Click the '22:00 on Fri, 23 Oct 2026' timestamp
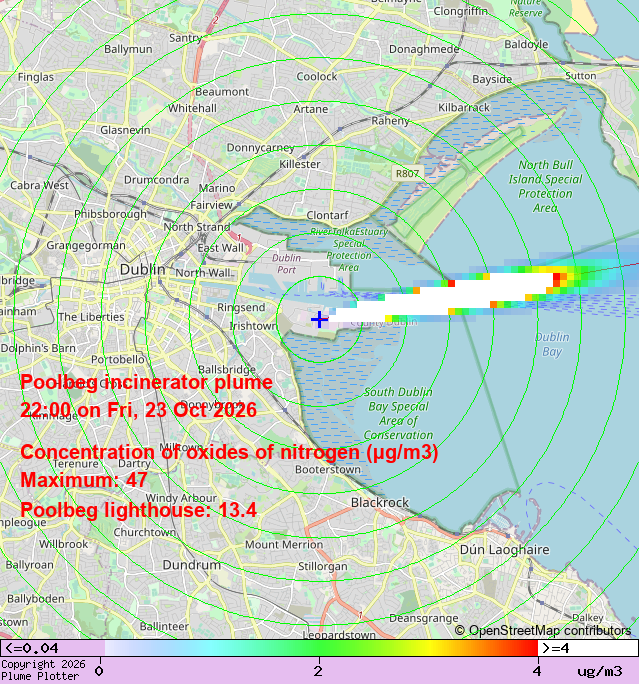Viewport: 639px width, 684px height. [138, 410]
